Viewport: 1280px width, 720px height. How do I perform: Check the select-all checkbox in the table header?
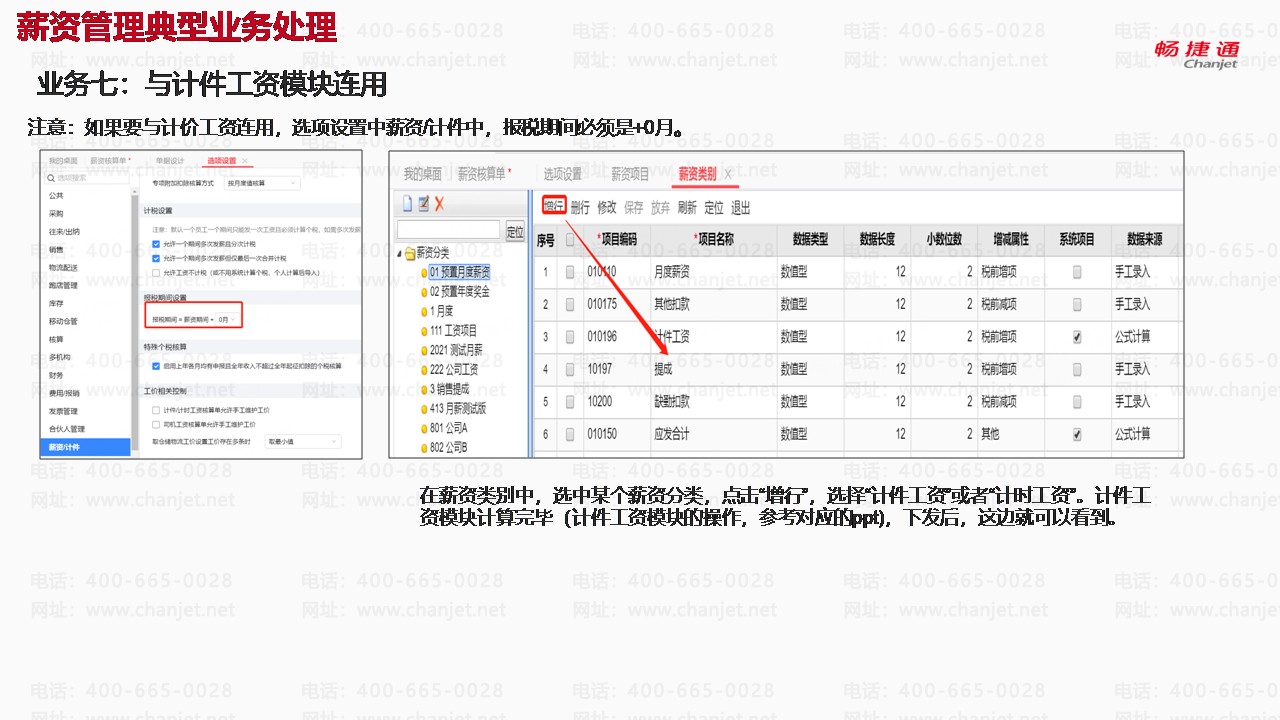point(570,240)
